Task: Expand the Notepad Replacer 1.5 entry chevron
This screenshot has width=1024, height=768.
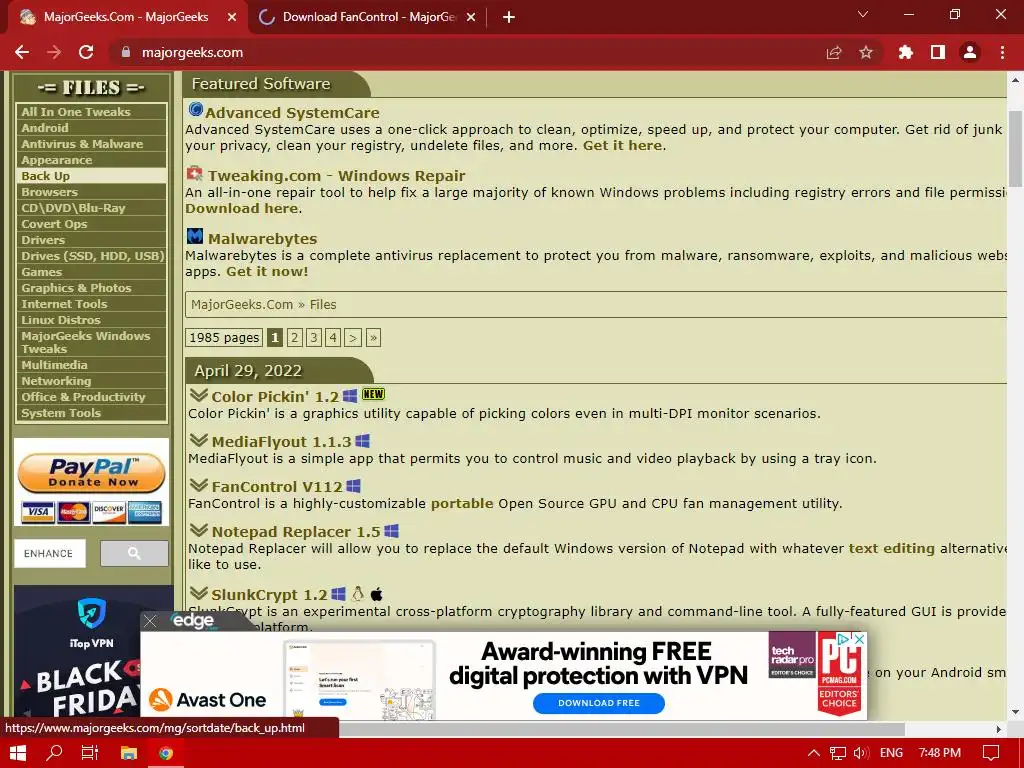Action: point(199,530)
